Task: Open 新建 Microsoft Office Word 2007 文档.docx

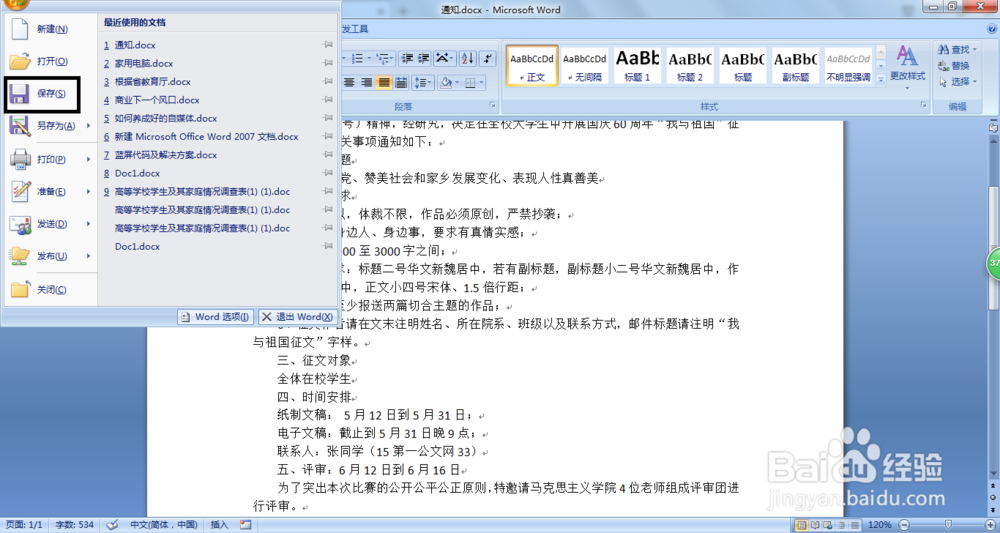Action: 207,136
